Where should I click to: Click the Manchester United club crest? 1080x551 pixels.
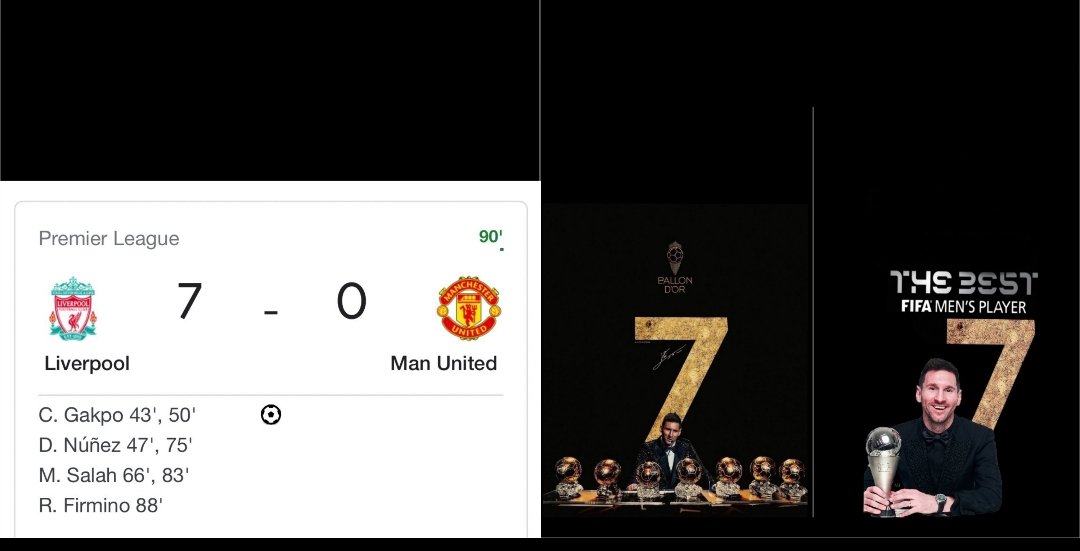click(x=469, y=308)
